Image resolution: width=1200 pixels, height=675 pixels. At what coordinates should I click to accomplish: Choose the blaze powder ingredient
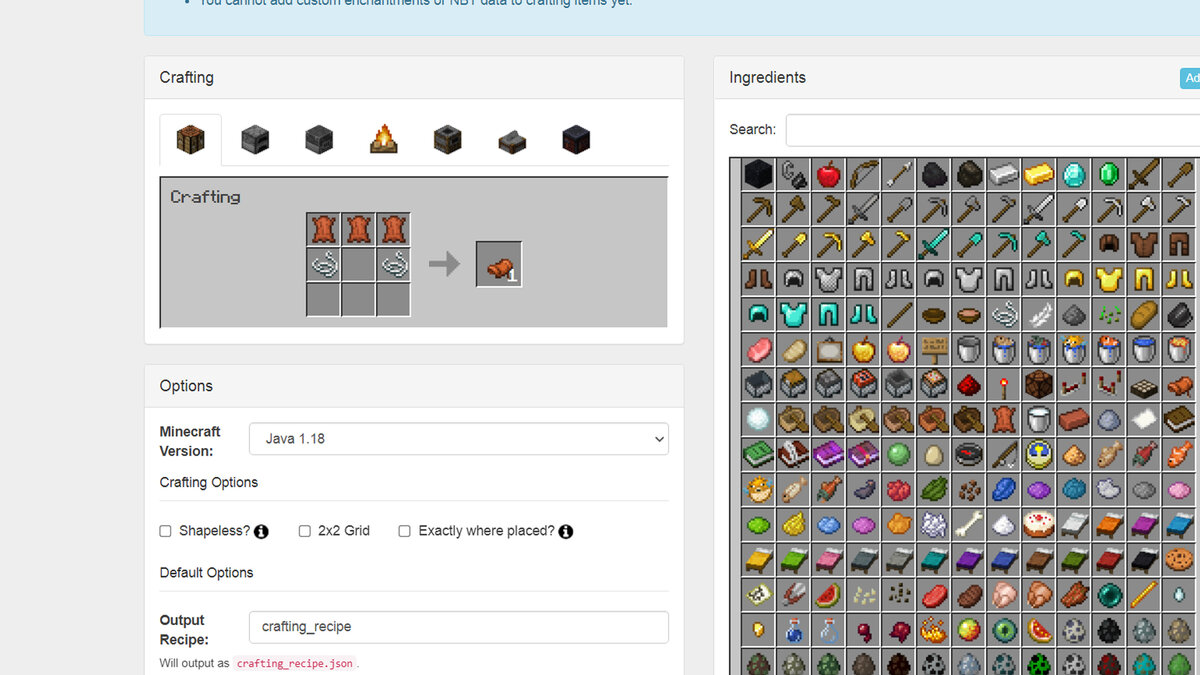point(934,628)
